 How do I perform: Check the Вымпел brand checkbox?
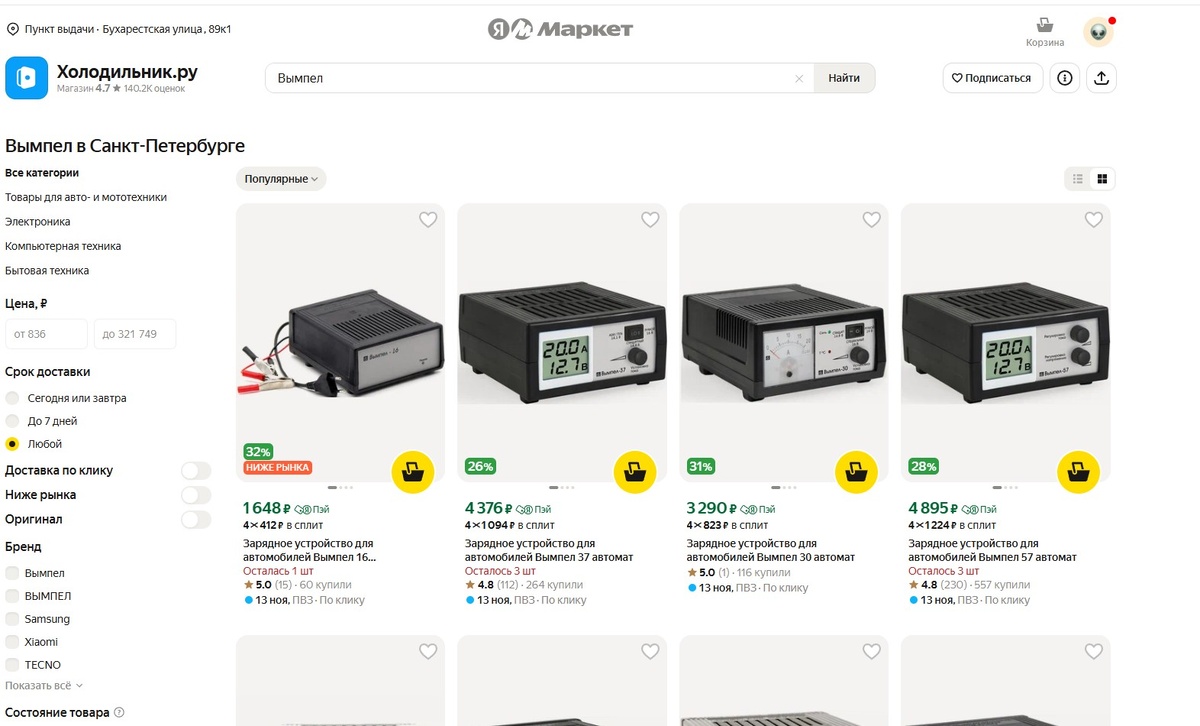click(12, 573)
